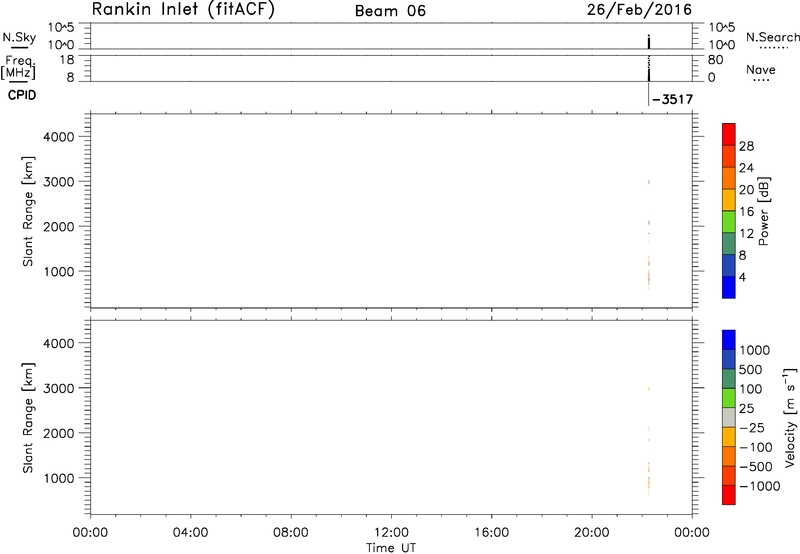Pick the gray Velocity swatch between -25 and 25

[729, 417]
